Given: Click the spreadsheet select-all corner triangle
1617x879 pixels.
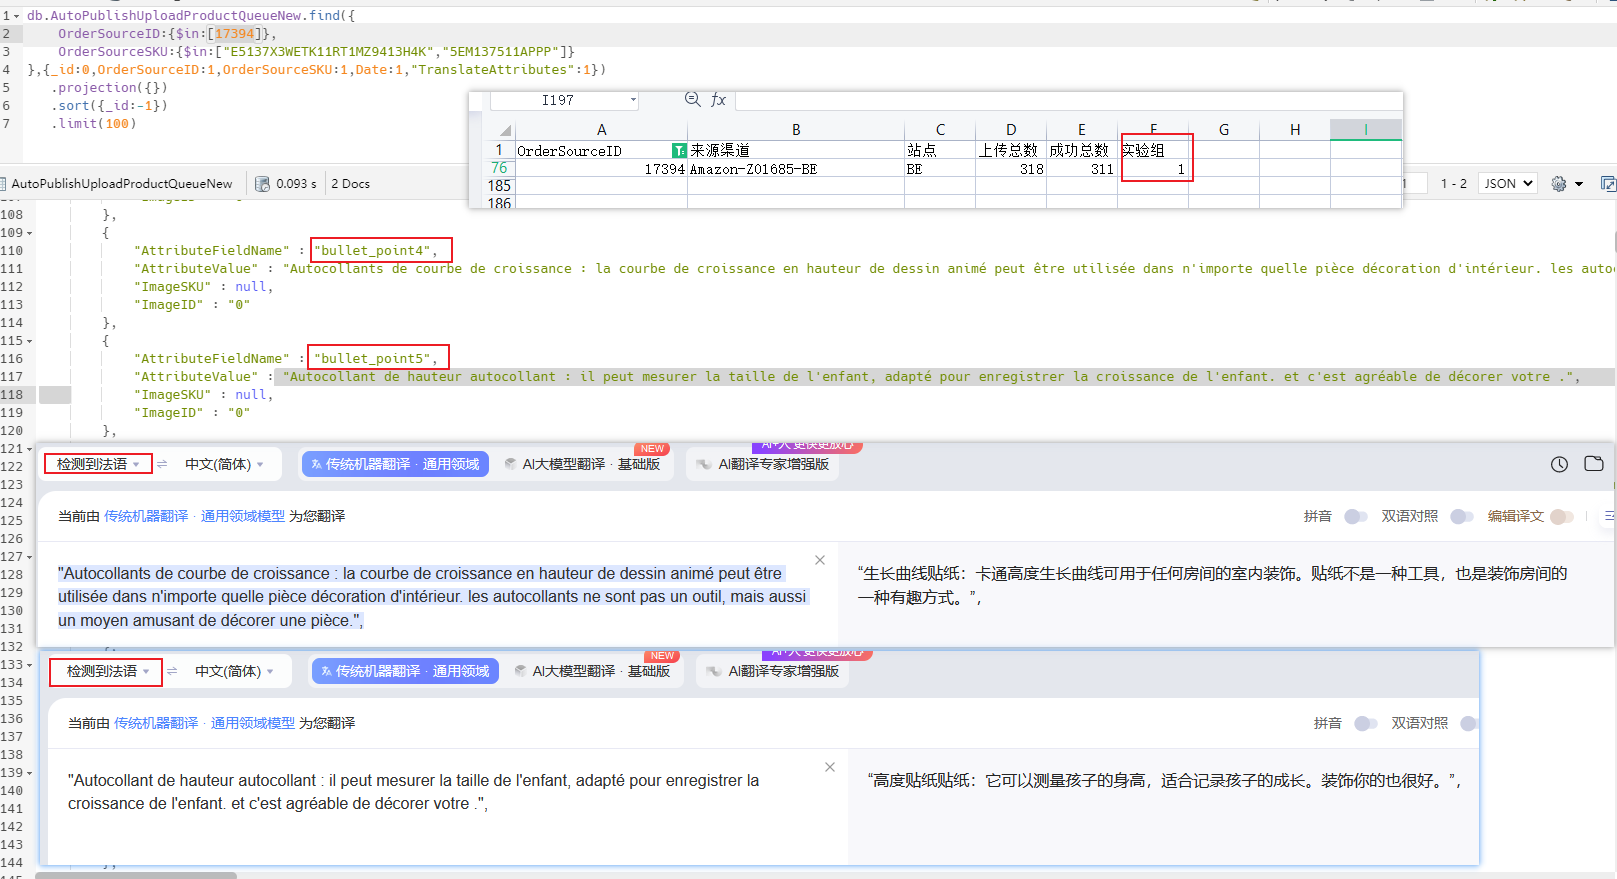Looking at the screenshot, I should pos(505,130).
